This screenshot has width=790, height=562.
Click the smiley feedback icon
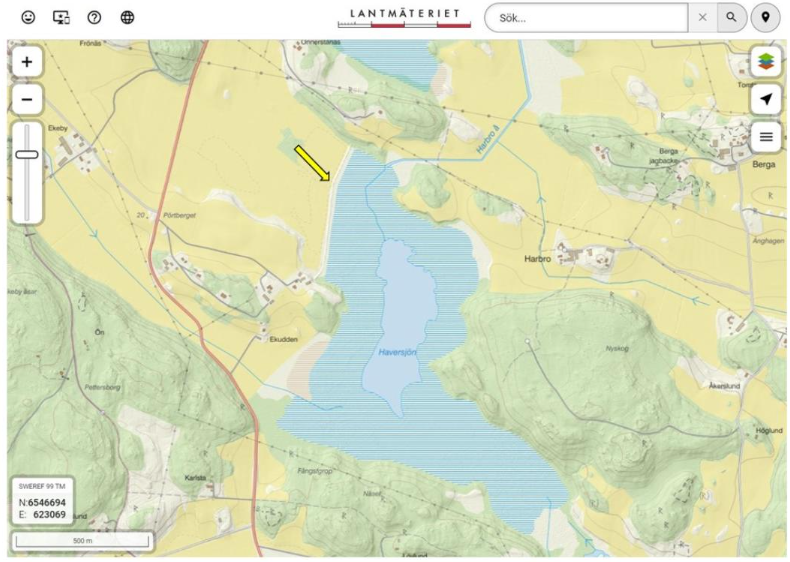click(27, 18)
